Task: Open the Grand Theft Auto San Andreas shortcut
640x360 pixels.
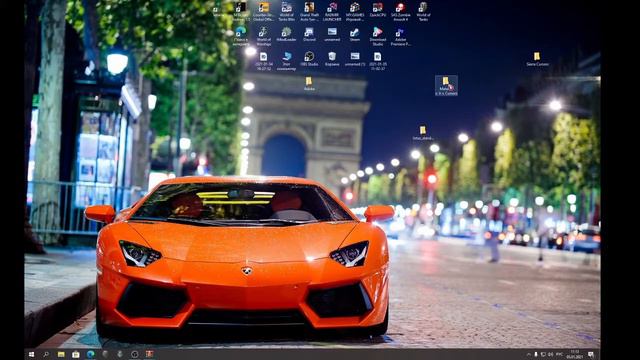Action: pos(309,11)
